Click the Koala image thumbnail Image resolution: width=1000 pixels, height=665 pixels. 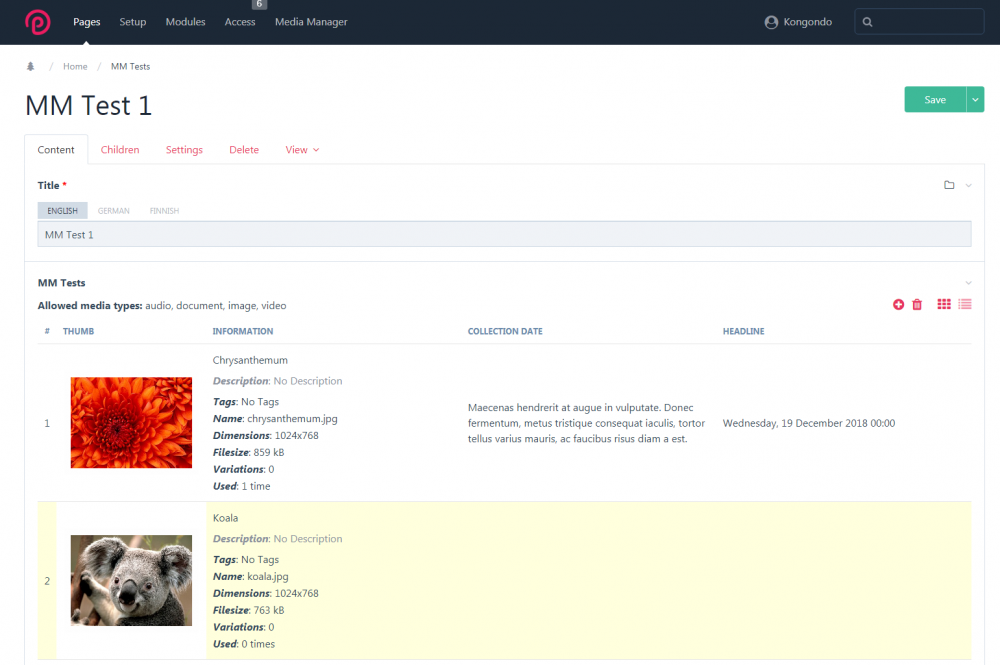pos(131,580)
